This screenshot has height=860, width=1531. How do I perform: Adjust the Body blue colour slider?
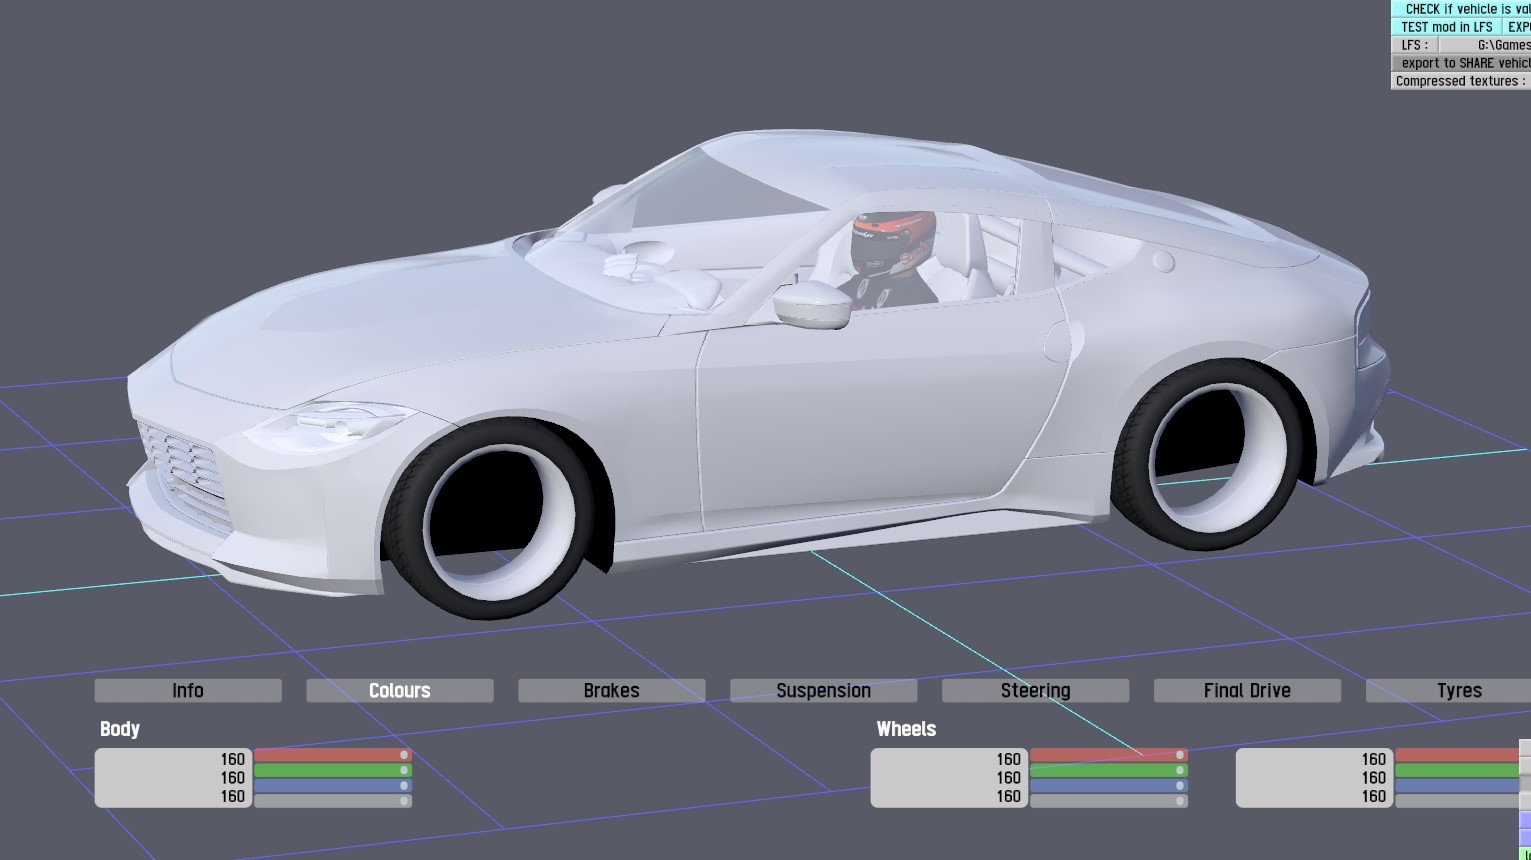[x=333, y=786]
